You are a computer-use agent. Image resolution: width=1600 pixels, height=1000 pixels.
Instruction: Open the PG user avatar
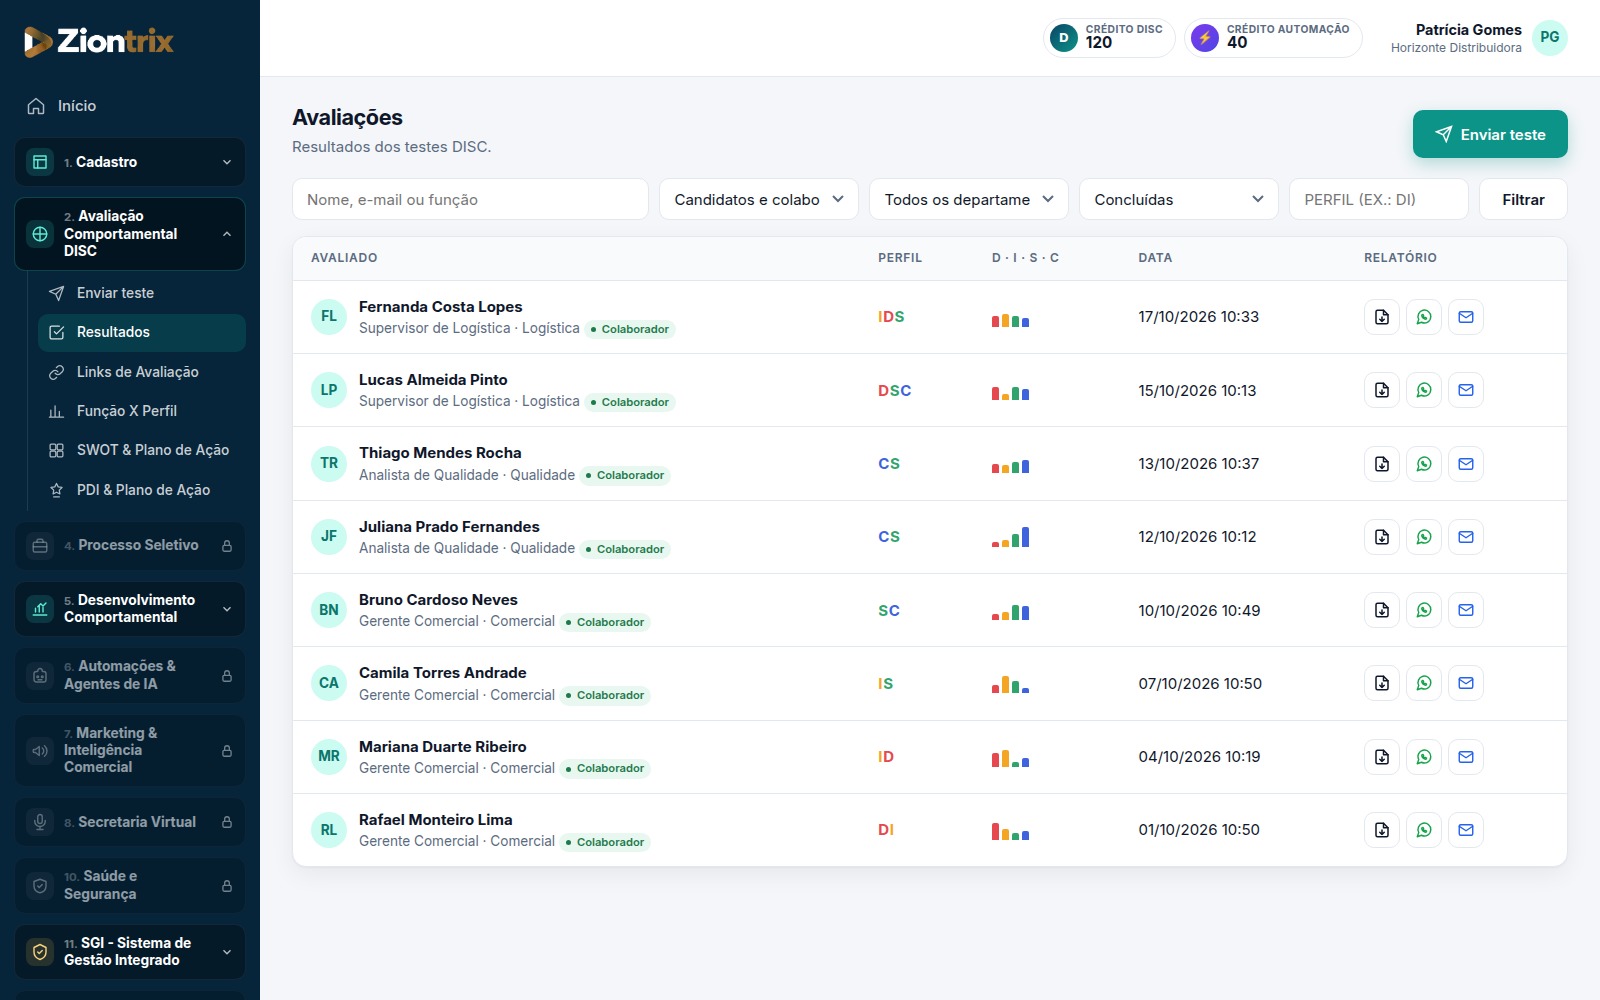point(1549,38)
